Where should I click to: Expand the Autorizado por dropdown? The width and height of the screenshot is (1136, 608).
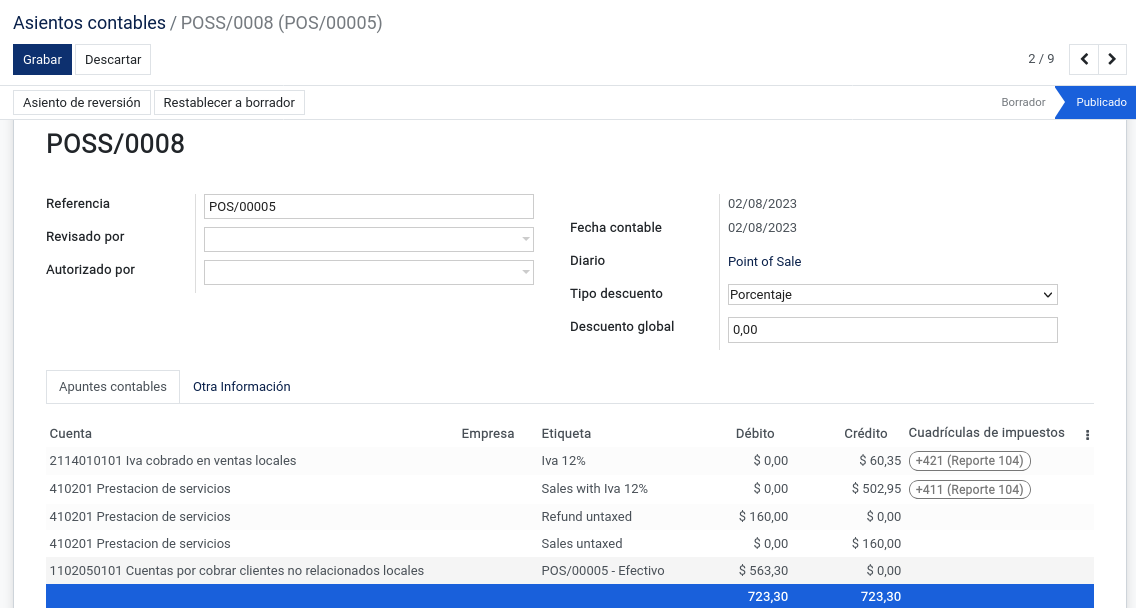click(x=369, y=272)
